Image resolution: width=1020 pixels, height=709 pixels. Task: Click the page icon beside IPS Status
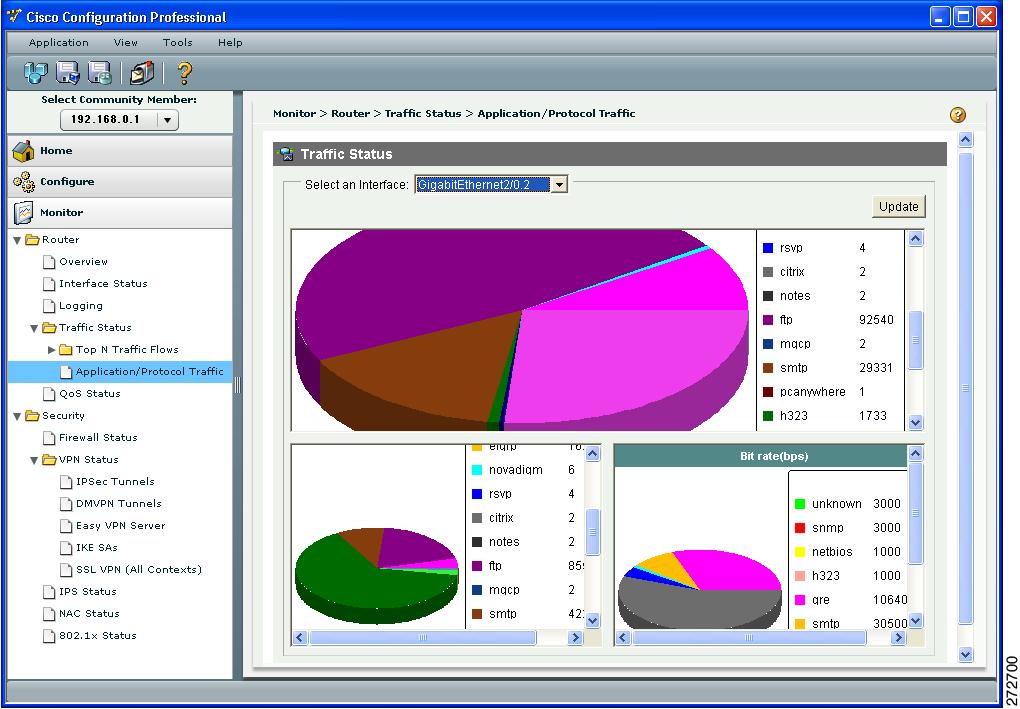click(49, 591)
